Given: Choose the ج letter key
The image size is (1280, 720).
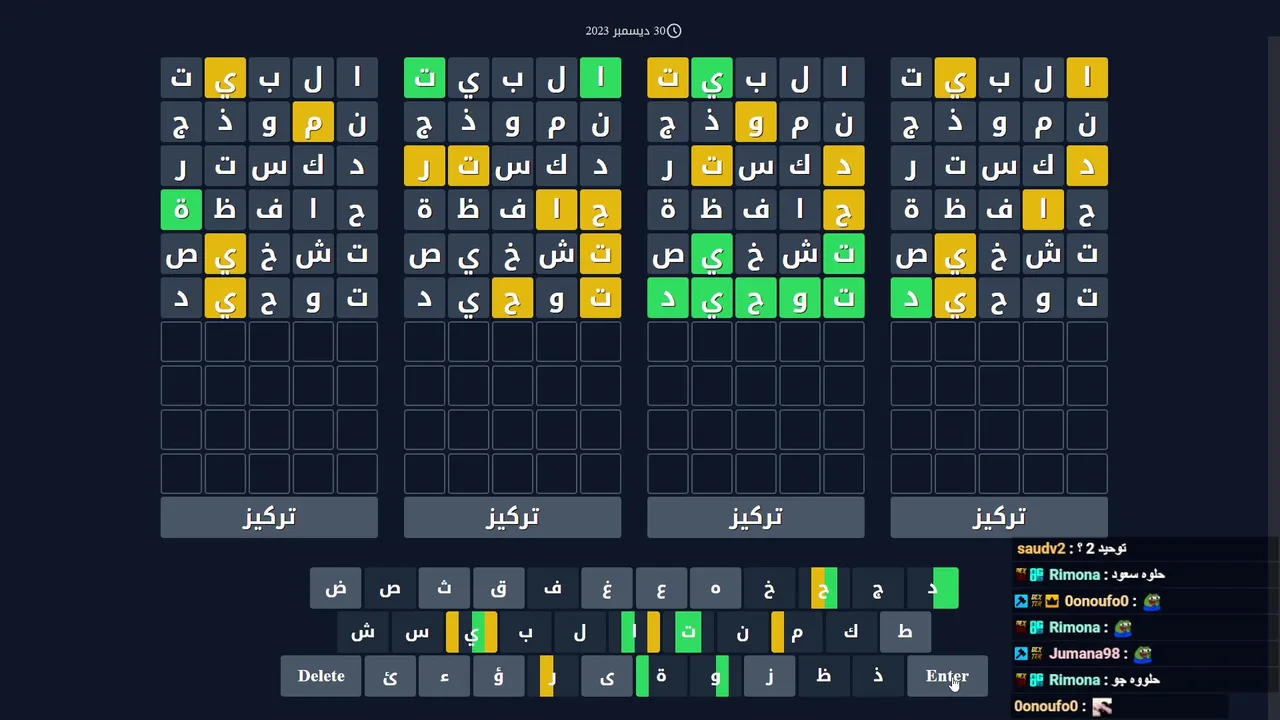Looking at the screenshot, I should (877, 588).
